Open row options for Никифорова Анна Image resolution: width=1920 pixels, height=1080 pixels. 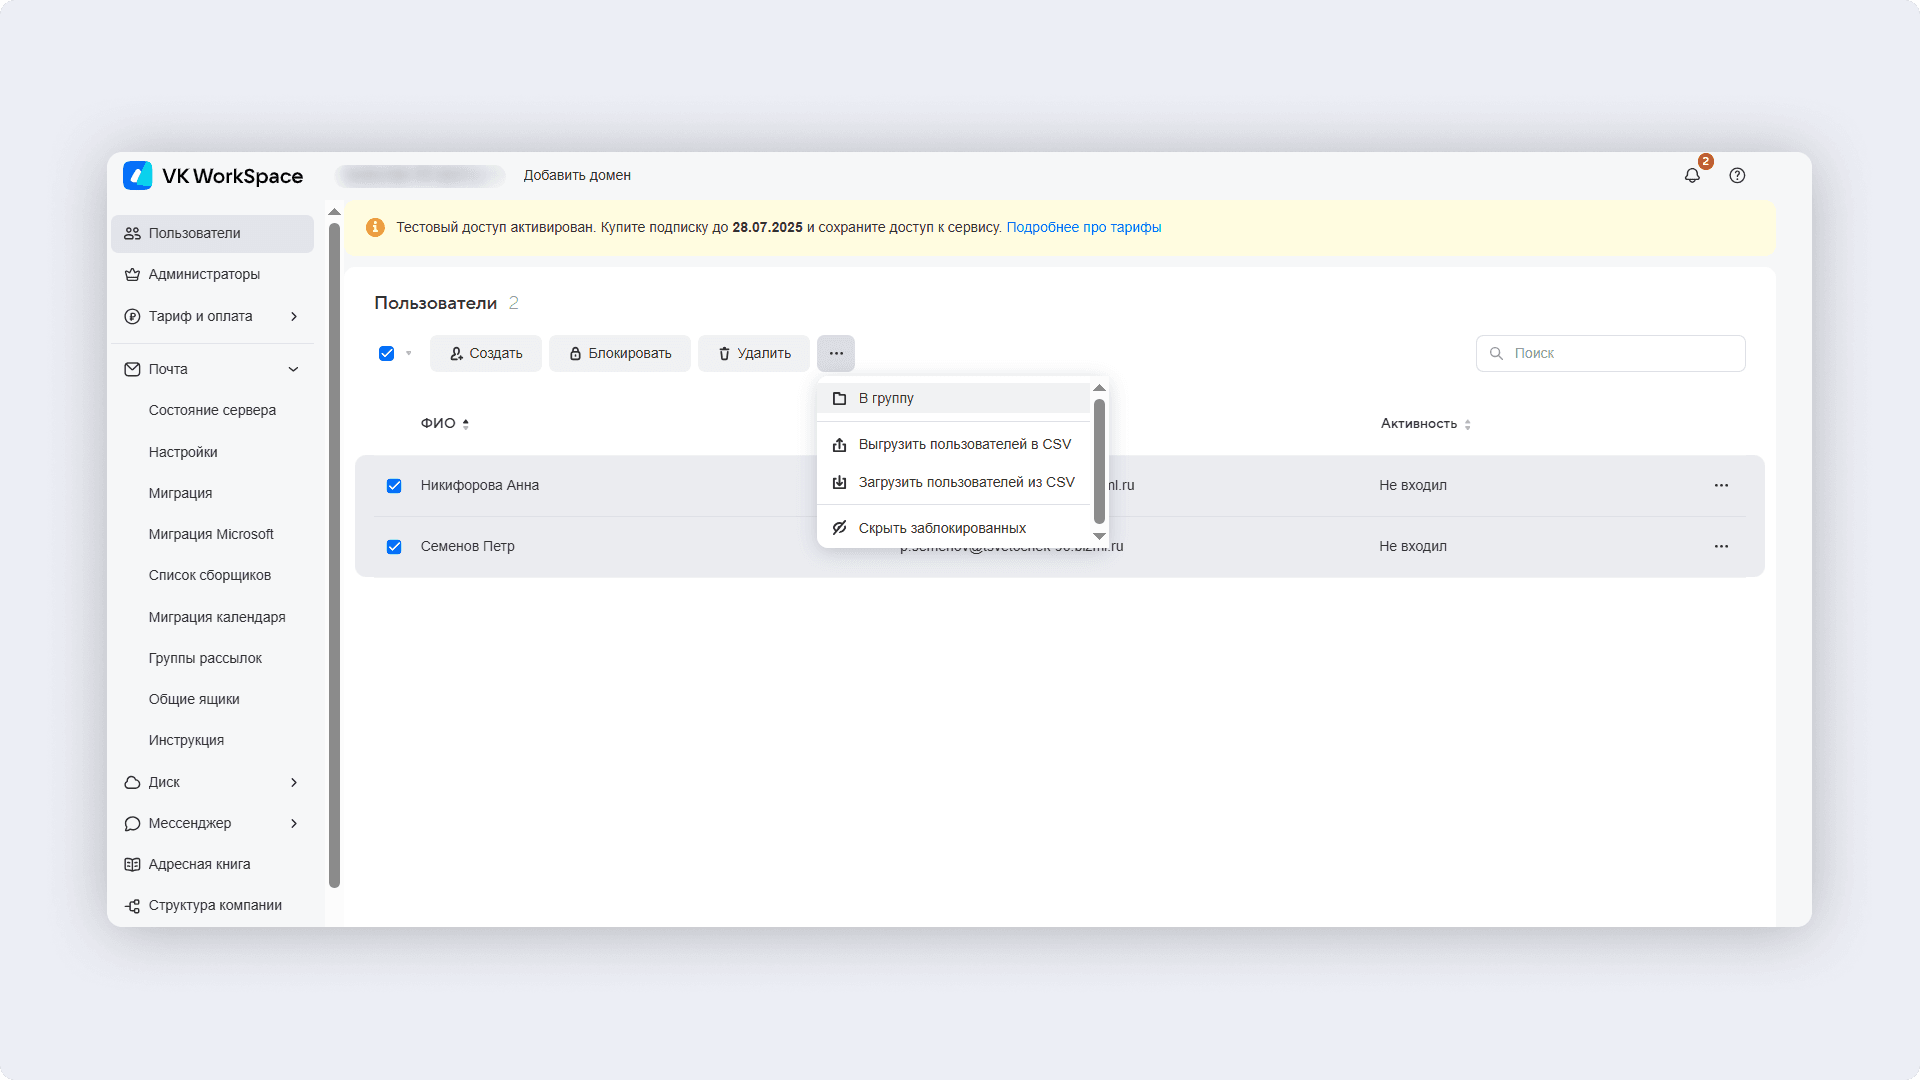1721,485
